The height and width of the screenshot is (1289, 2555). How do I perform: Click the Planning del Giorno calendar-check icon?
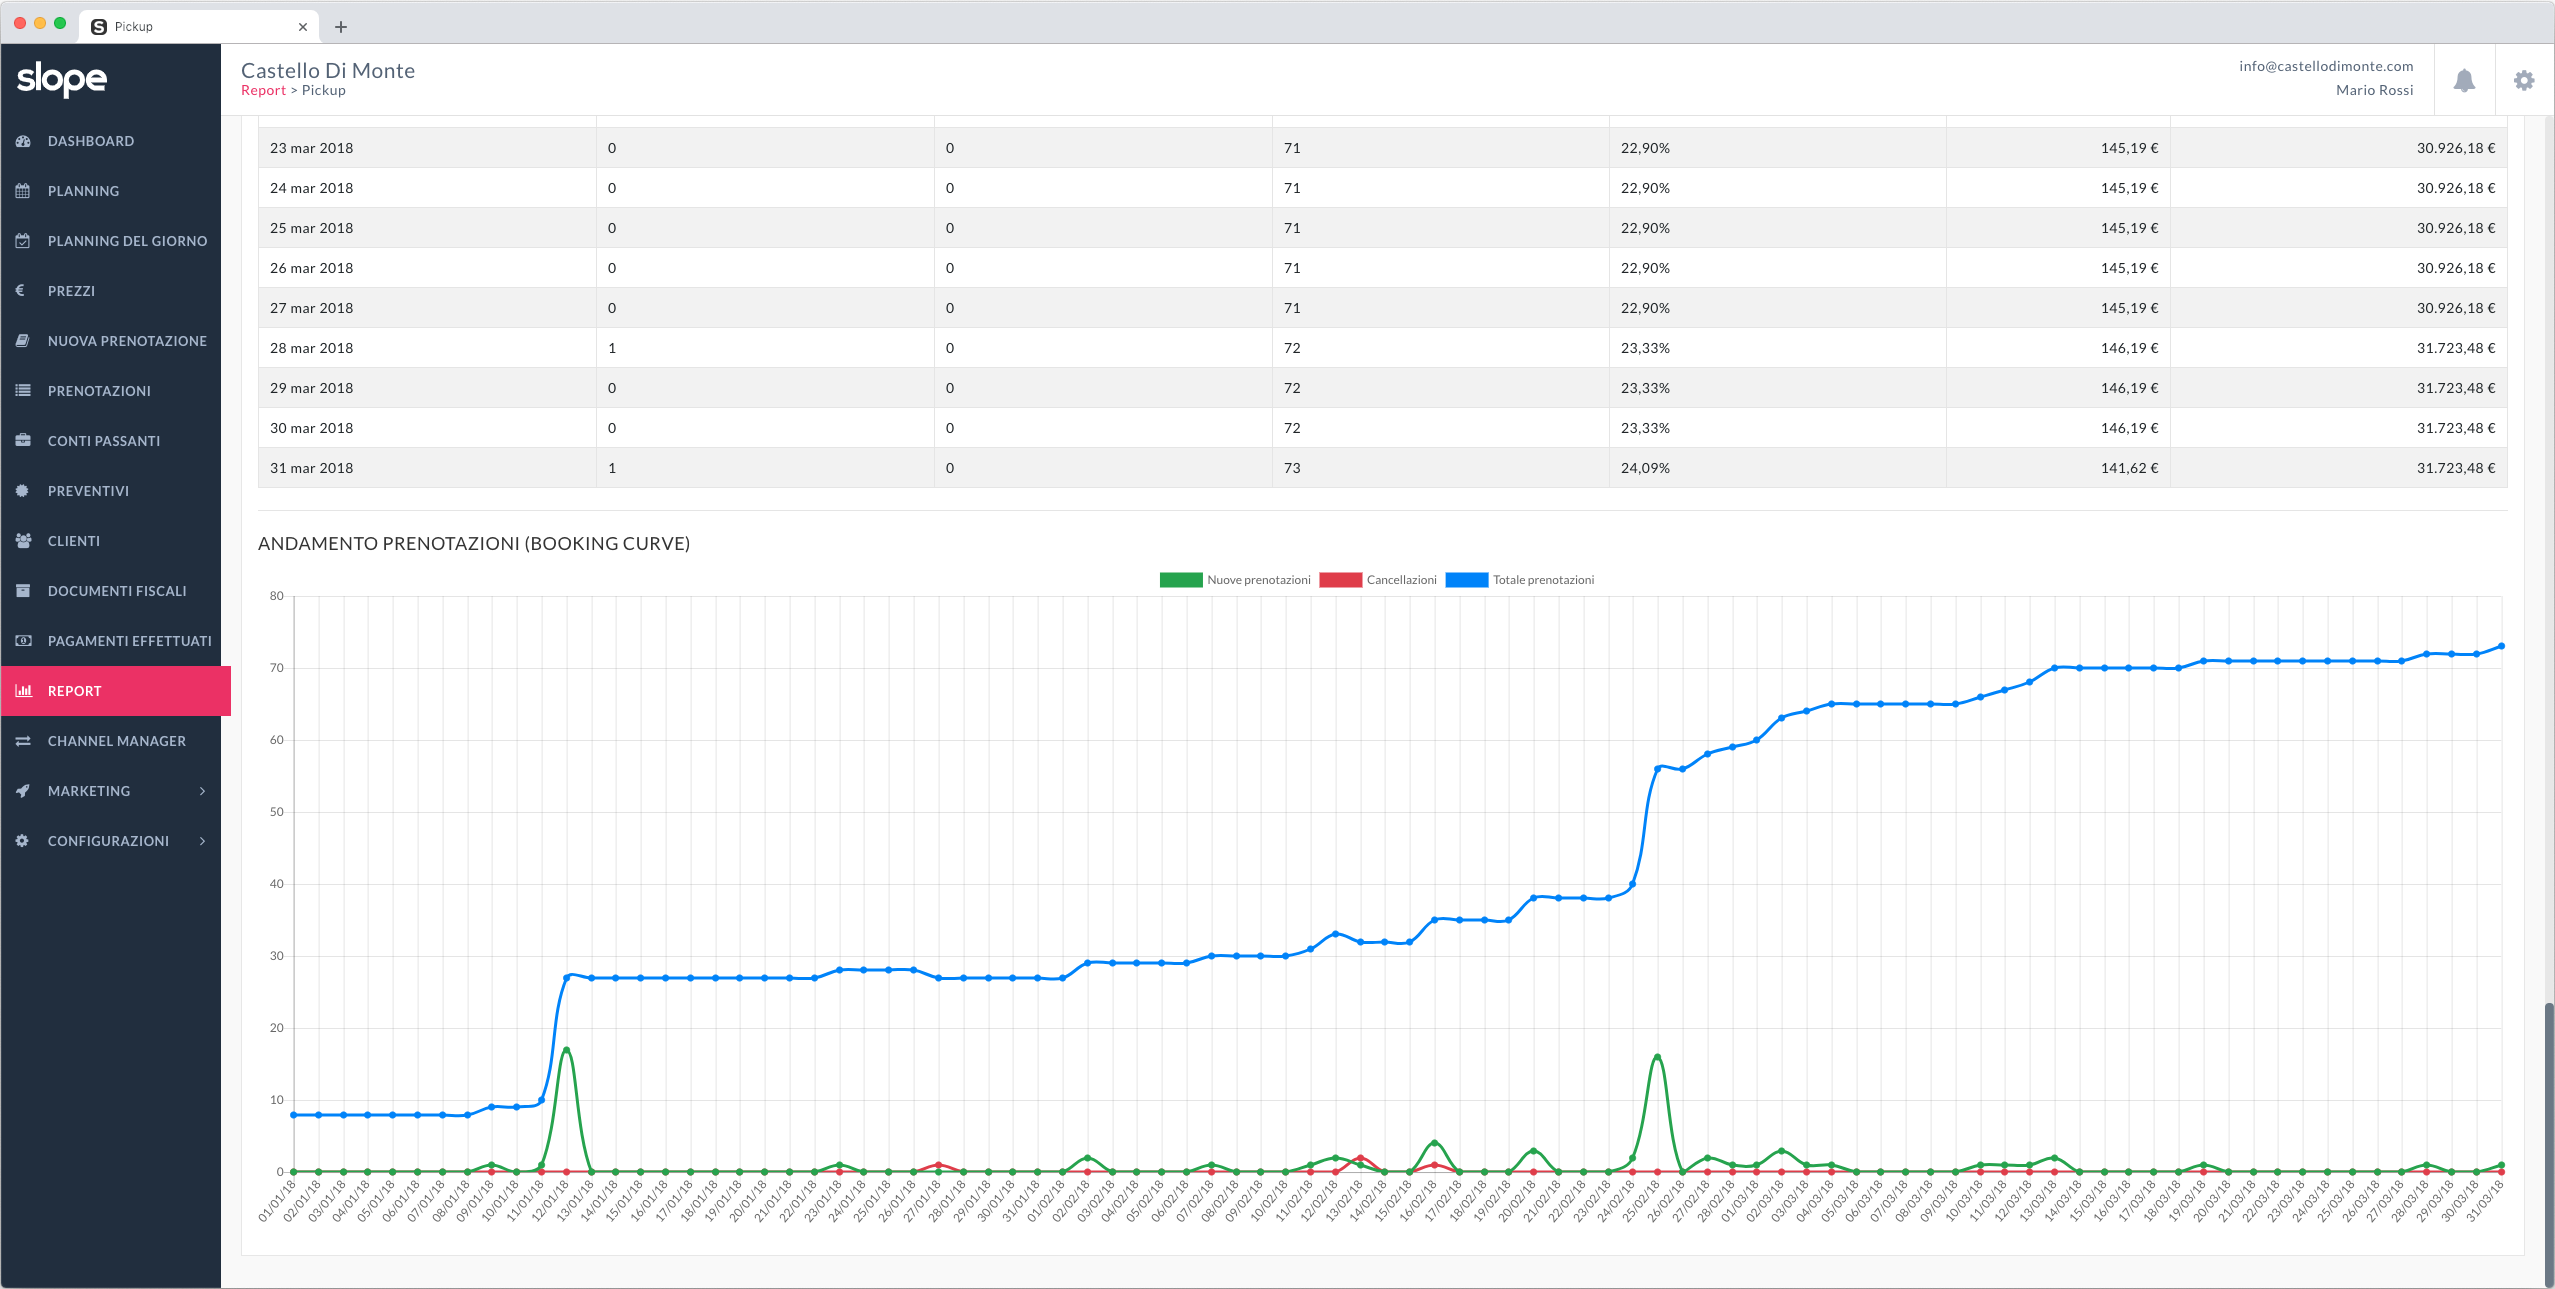coord(23,241)
